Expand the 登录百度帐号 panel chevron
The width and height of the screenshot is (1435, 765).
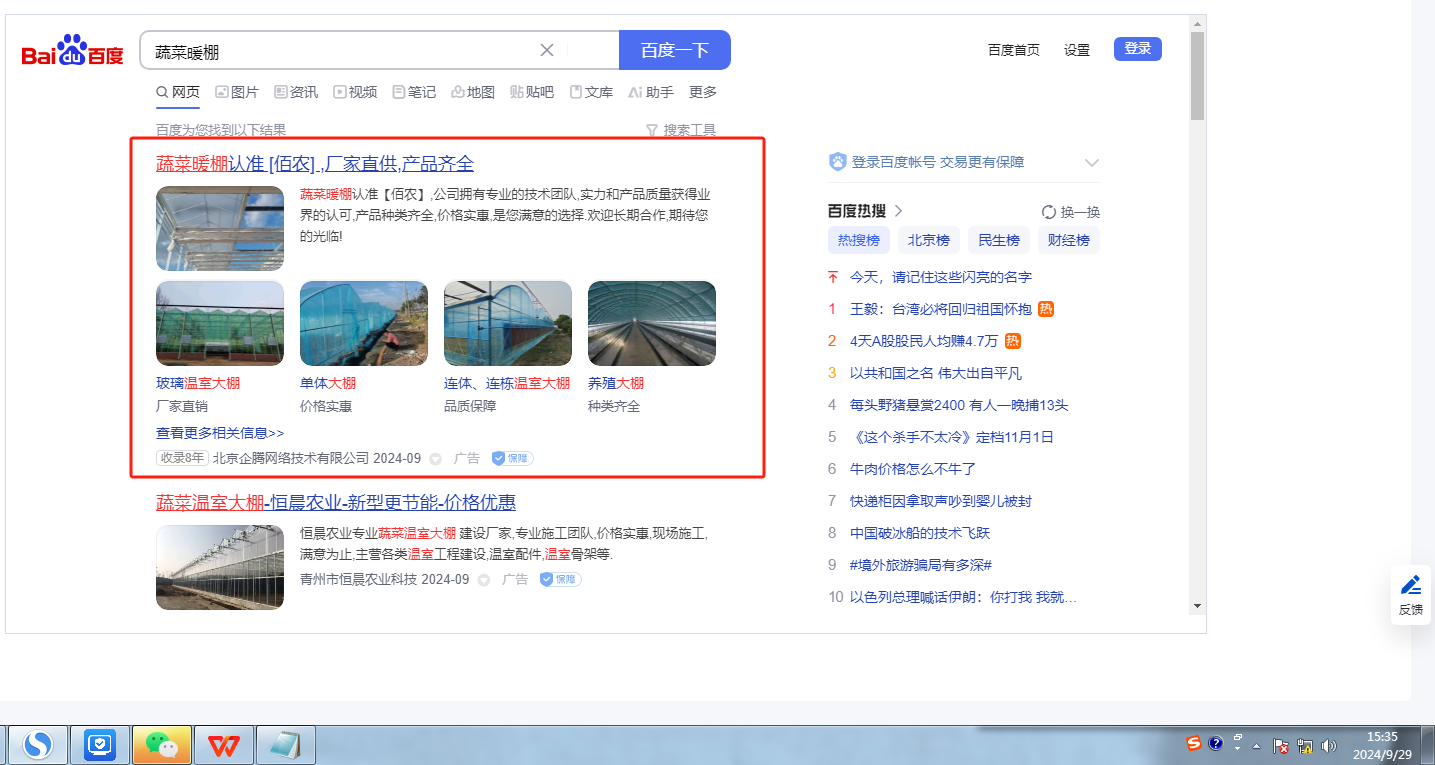click(1092, 163)
